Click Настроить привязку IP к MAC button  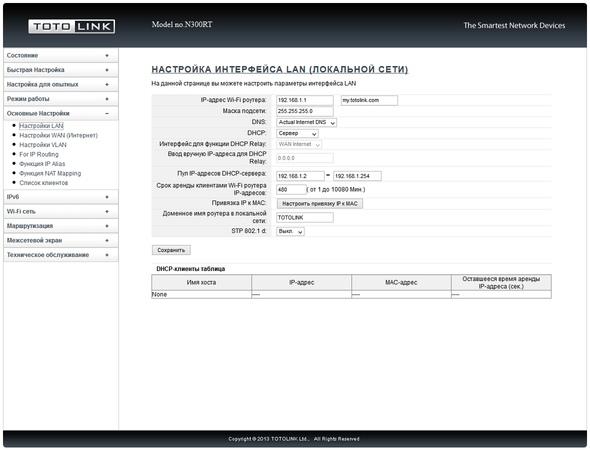point(320,204)
